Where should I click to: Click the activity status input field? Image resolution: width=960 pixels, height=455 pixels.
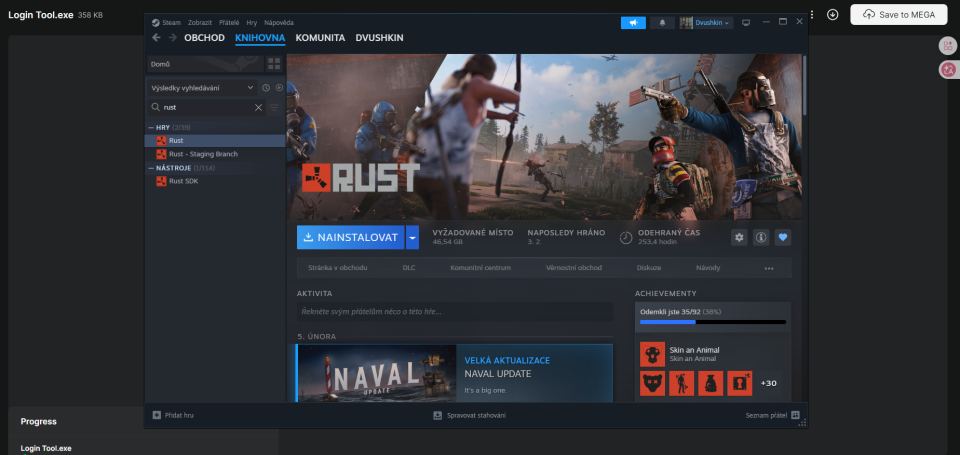(x=454, y=312)
